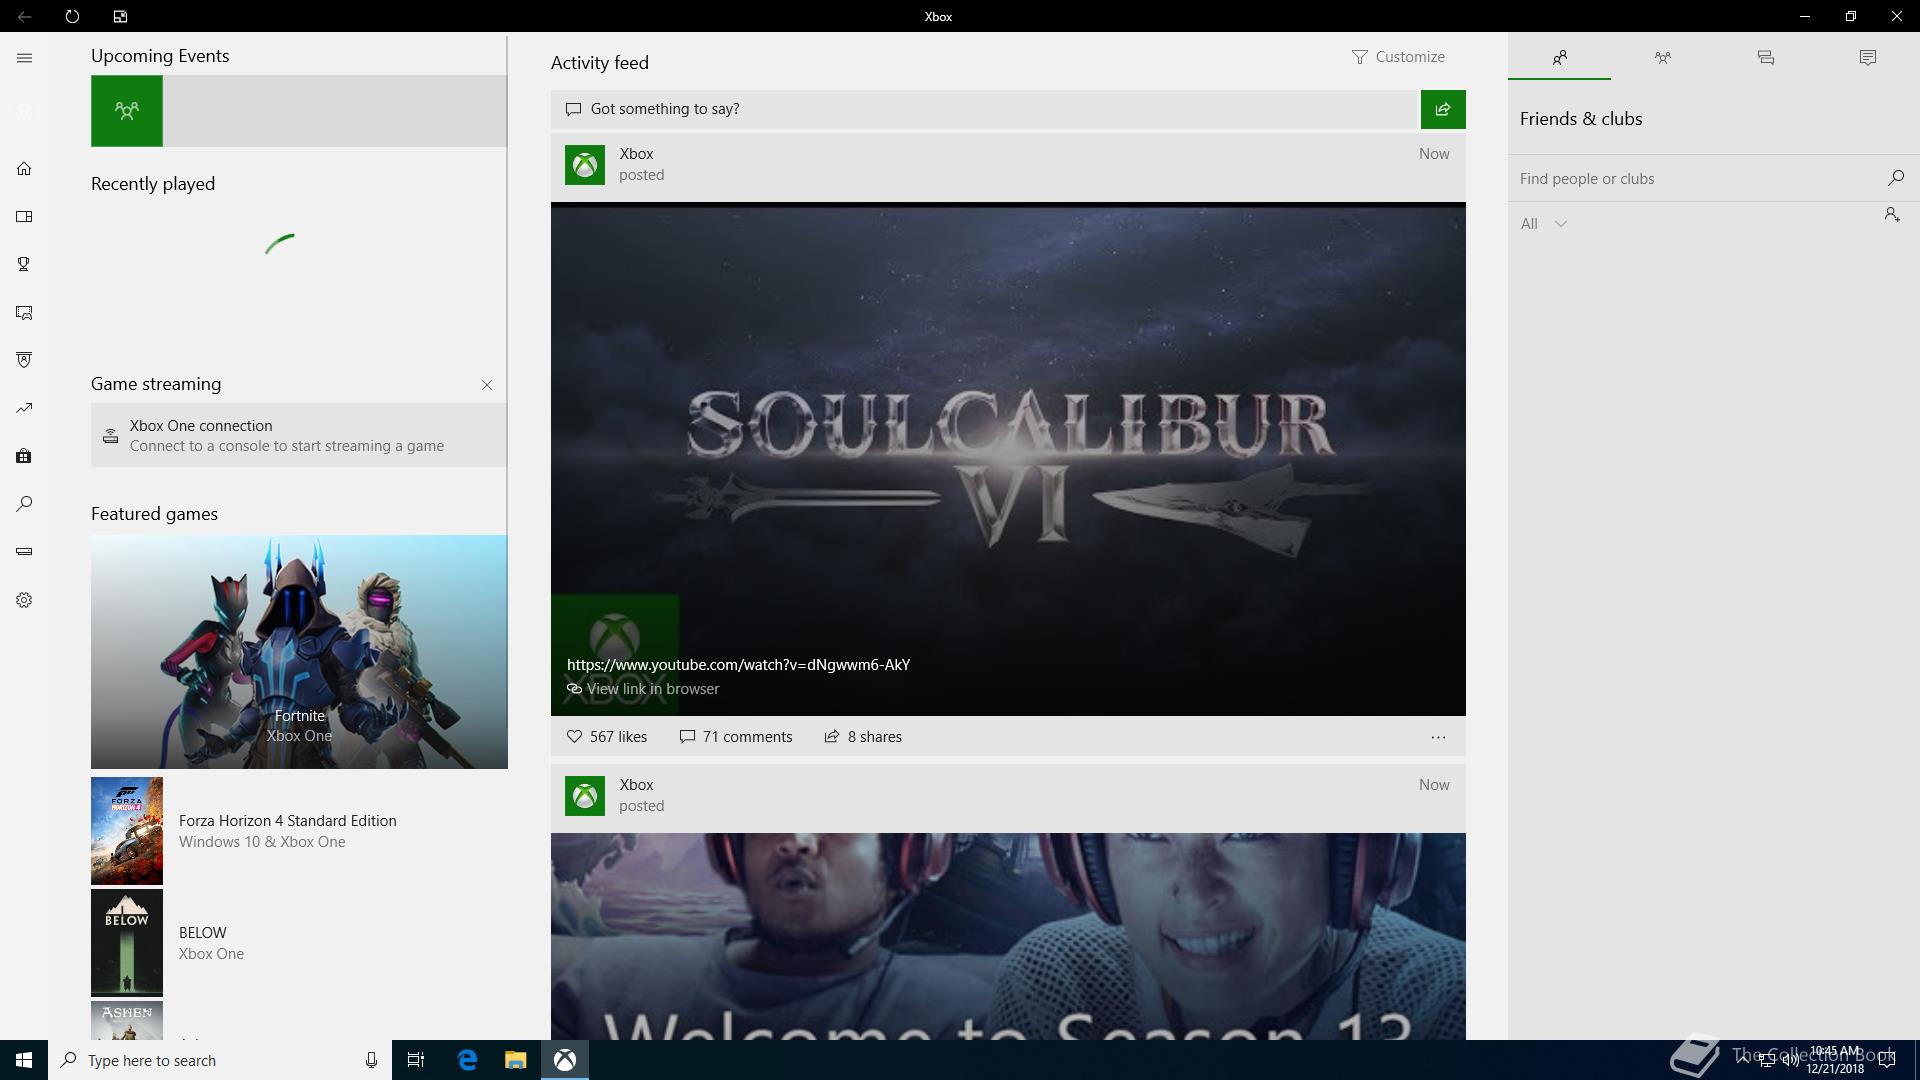This screenshot has width=1920, height=1080.
Task: Click the title bar icon beside refresh
Action: 120,16
